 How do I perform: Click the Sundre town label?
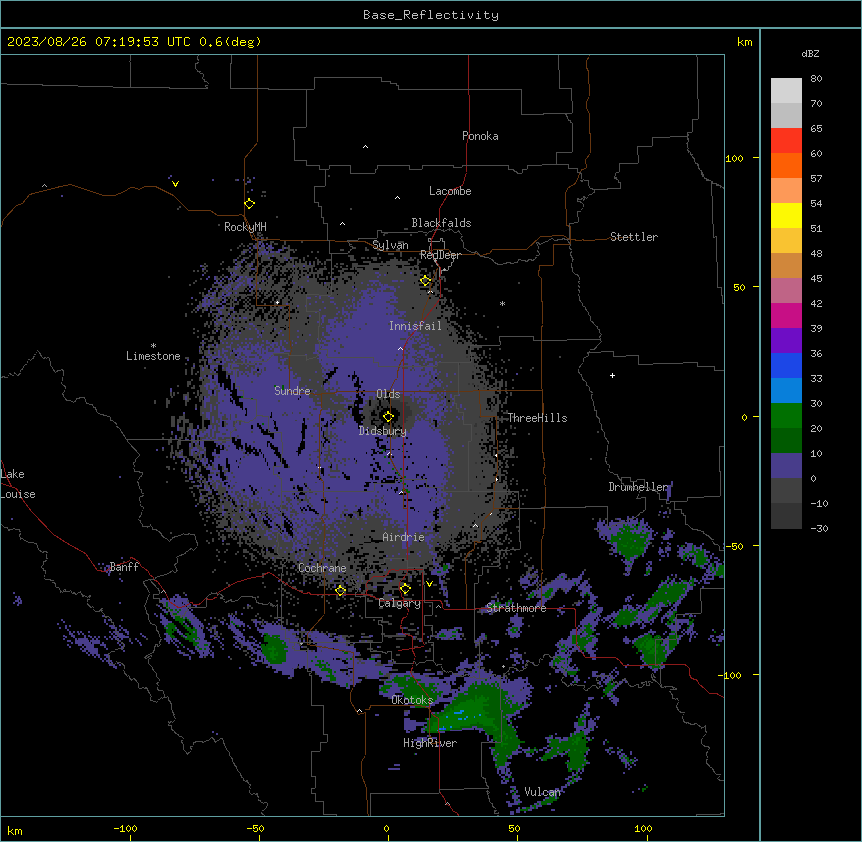292,391
